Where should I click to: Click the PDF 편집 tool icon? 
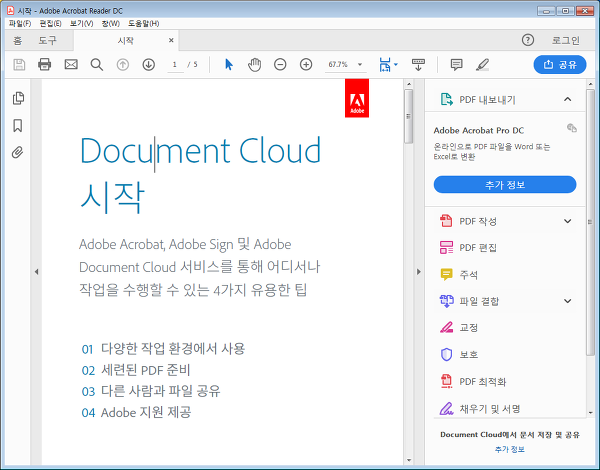446,248
